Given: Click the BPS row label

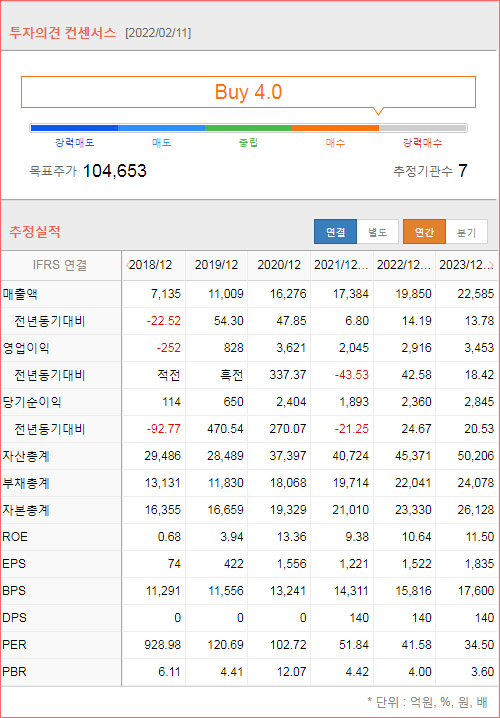Looking at the screenshot, I should tap(14, 591).
